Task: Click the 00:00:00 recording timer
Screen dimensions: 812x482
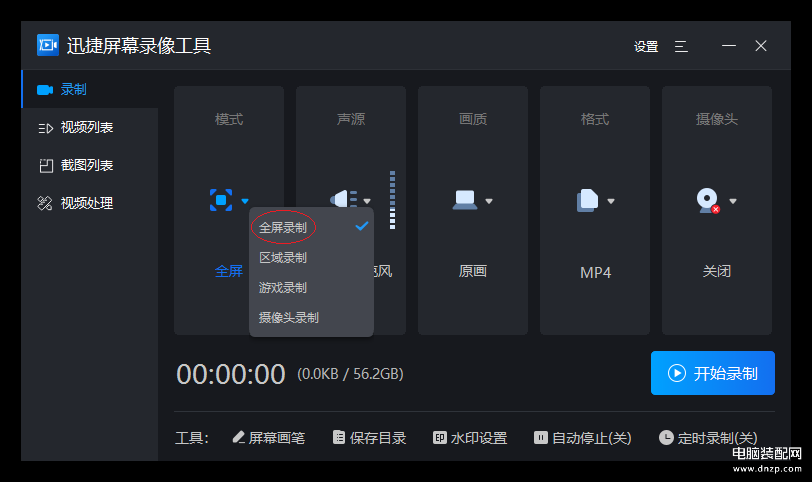Action: tap(230, 374)
